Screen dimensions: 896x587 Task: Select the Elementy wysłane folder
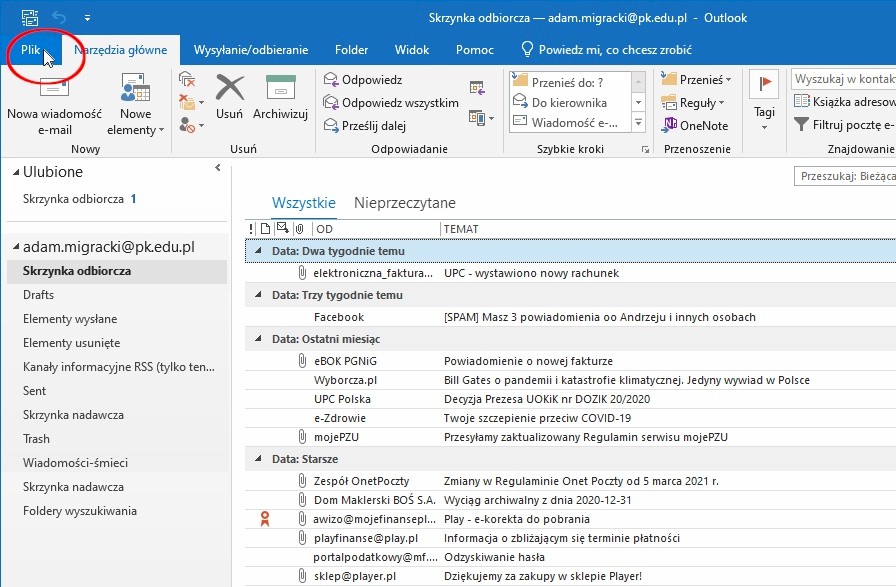(x=70, y=319)
